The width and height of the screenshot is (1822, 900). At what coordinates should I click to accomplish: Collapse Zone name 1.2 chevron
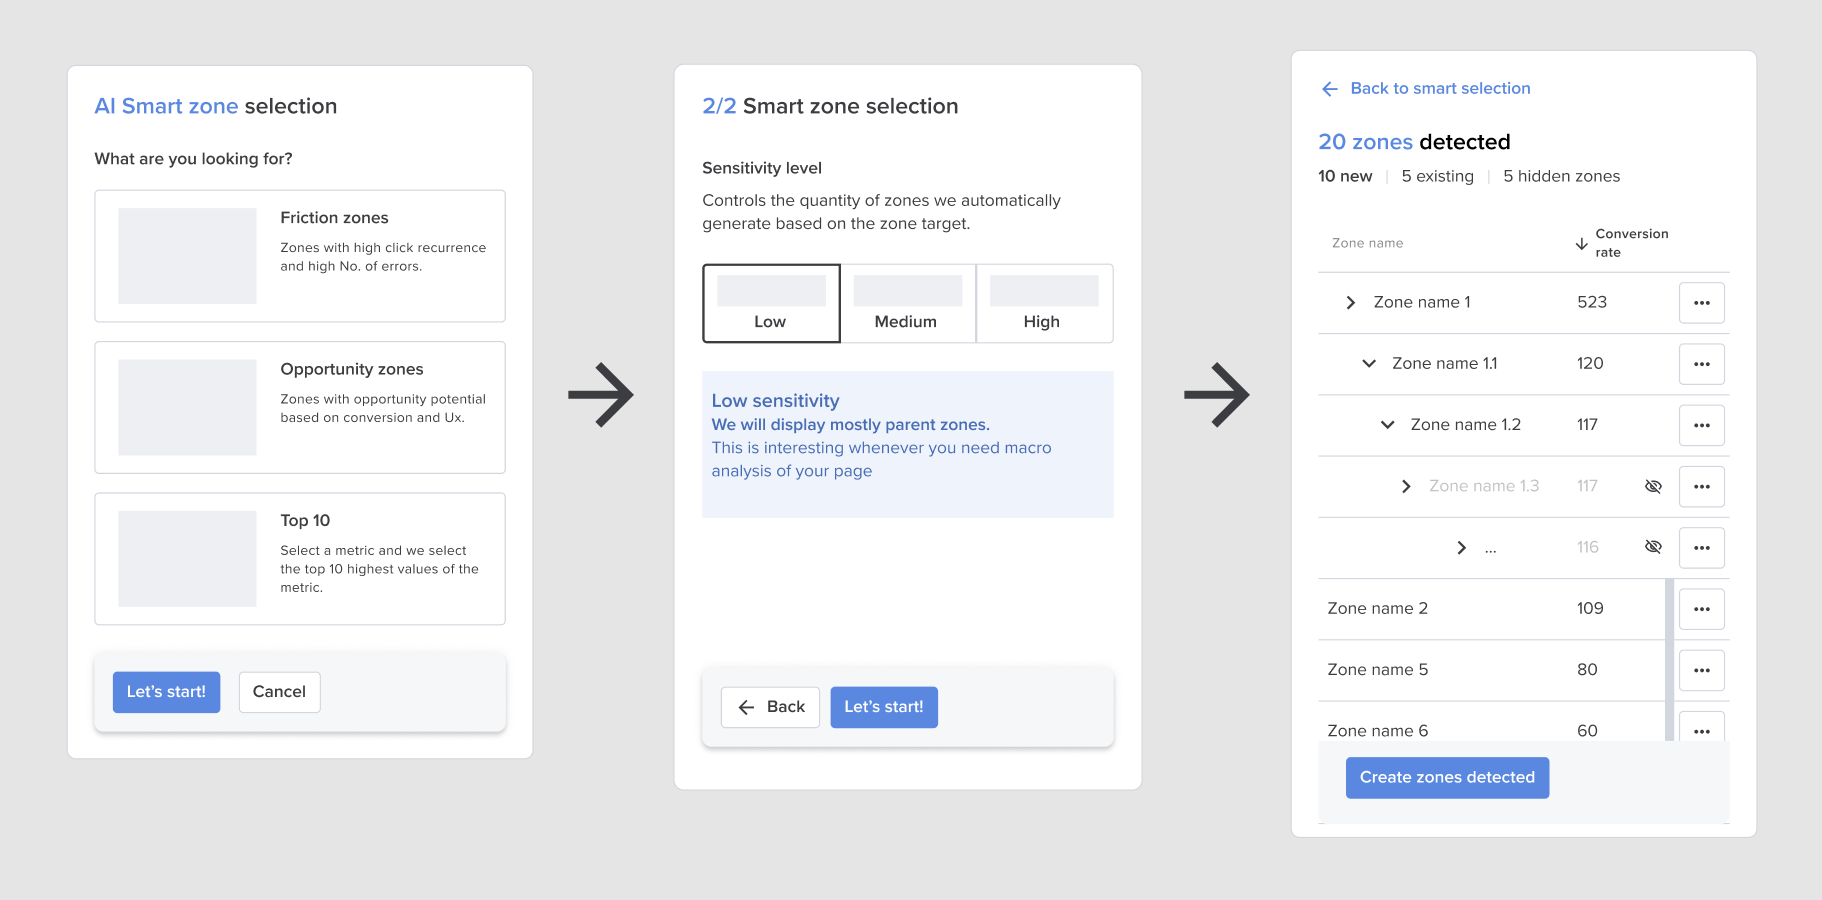[x=1387, y=425]
